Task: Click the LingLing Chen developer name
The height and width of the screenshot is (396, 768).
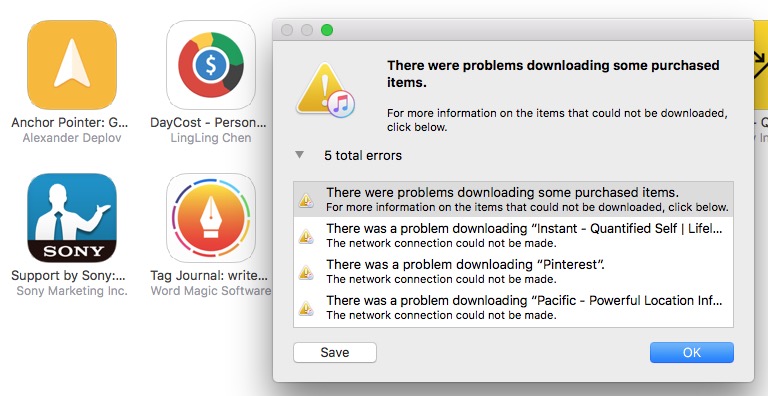Action: click(211, 138)
